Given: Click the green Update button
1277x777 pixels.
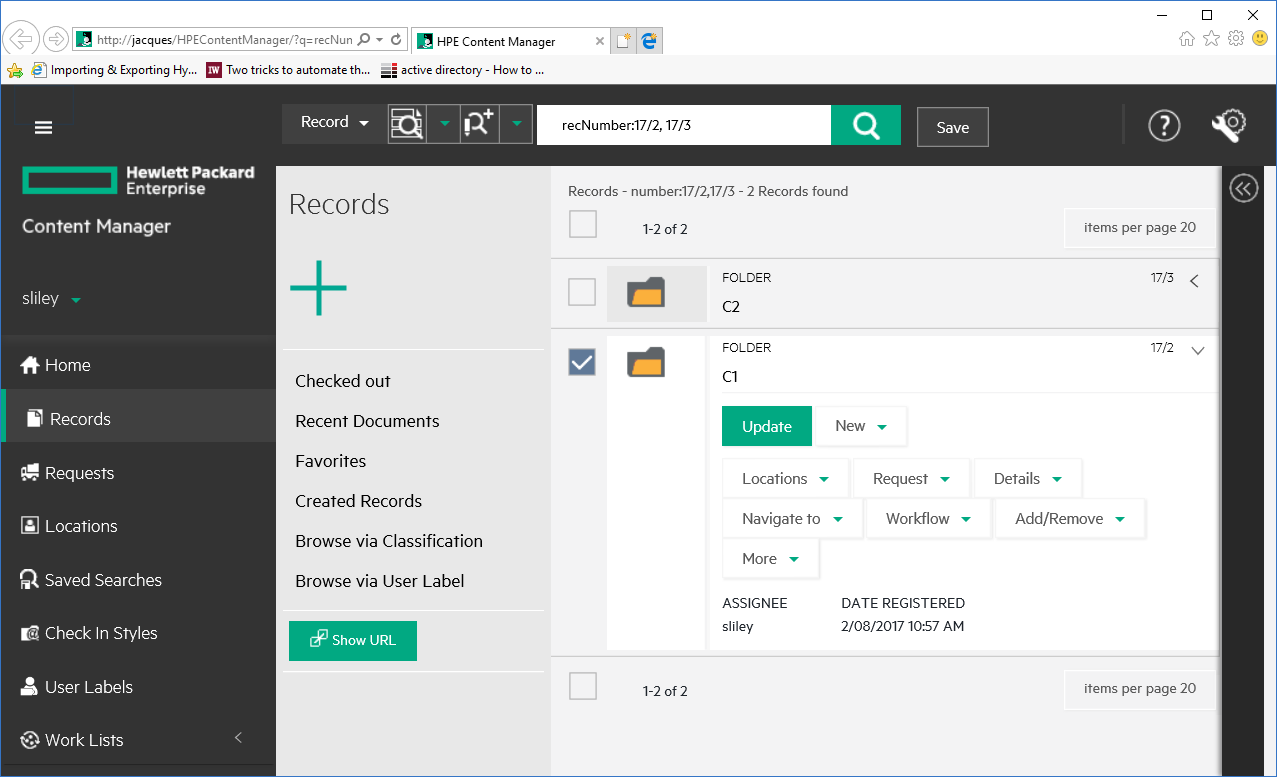Looking at the screenshot, I should [767, 426].
